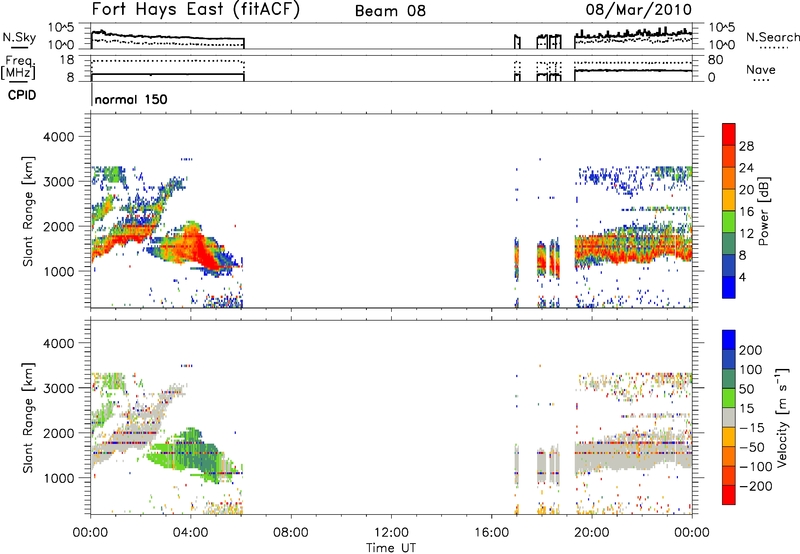Click the 'N.Sky' axis label

(19, 37)
